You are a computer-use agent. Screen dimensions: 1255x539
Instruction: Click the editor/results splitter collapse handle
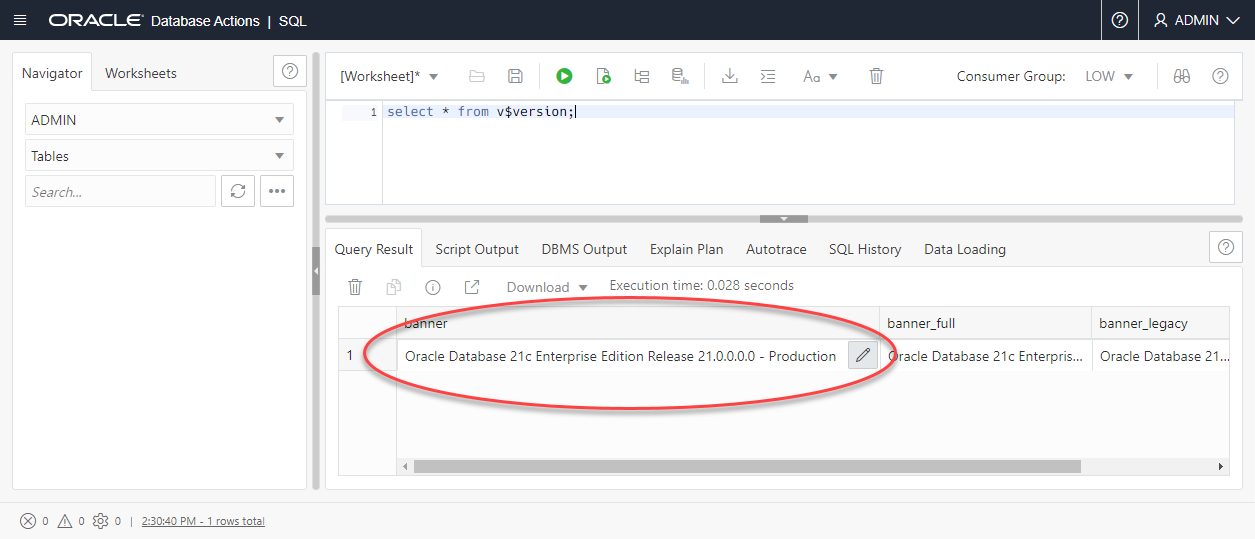[784, 218]
